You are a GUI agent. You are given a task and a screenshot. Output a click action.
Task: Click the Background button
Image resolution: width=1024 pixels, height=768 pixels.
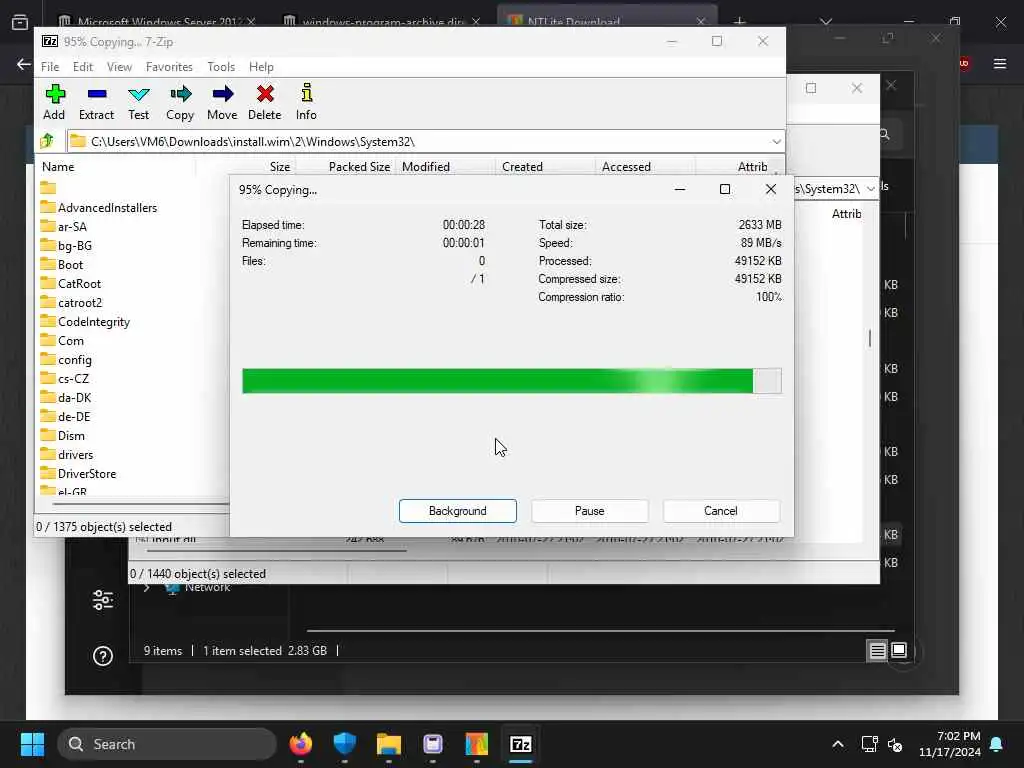point(458,511)
